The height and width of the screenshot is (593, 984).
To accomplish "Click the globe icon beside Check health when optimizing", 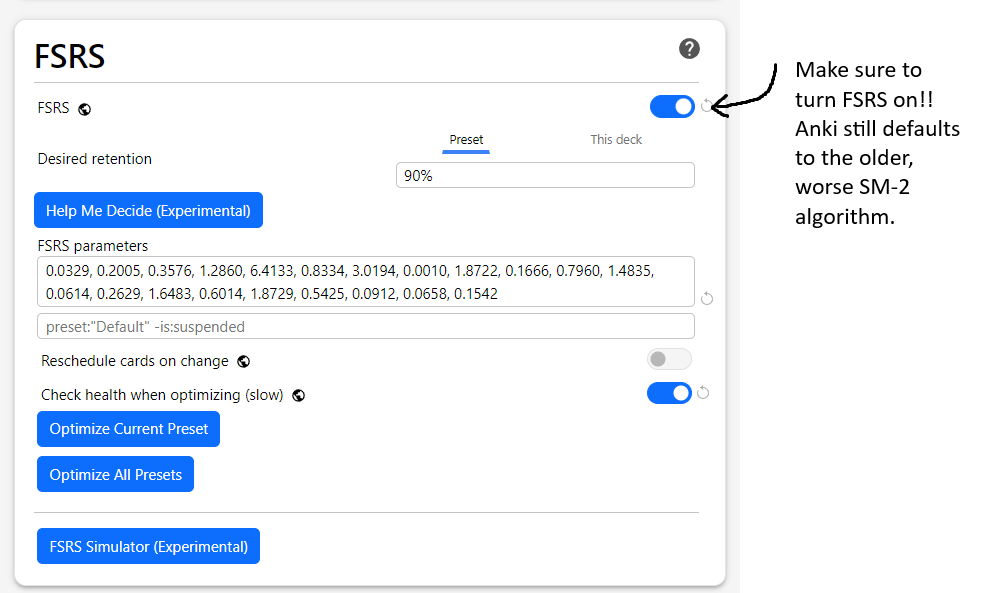I will click(298, 395).
